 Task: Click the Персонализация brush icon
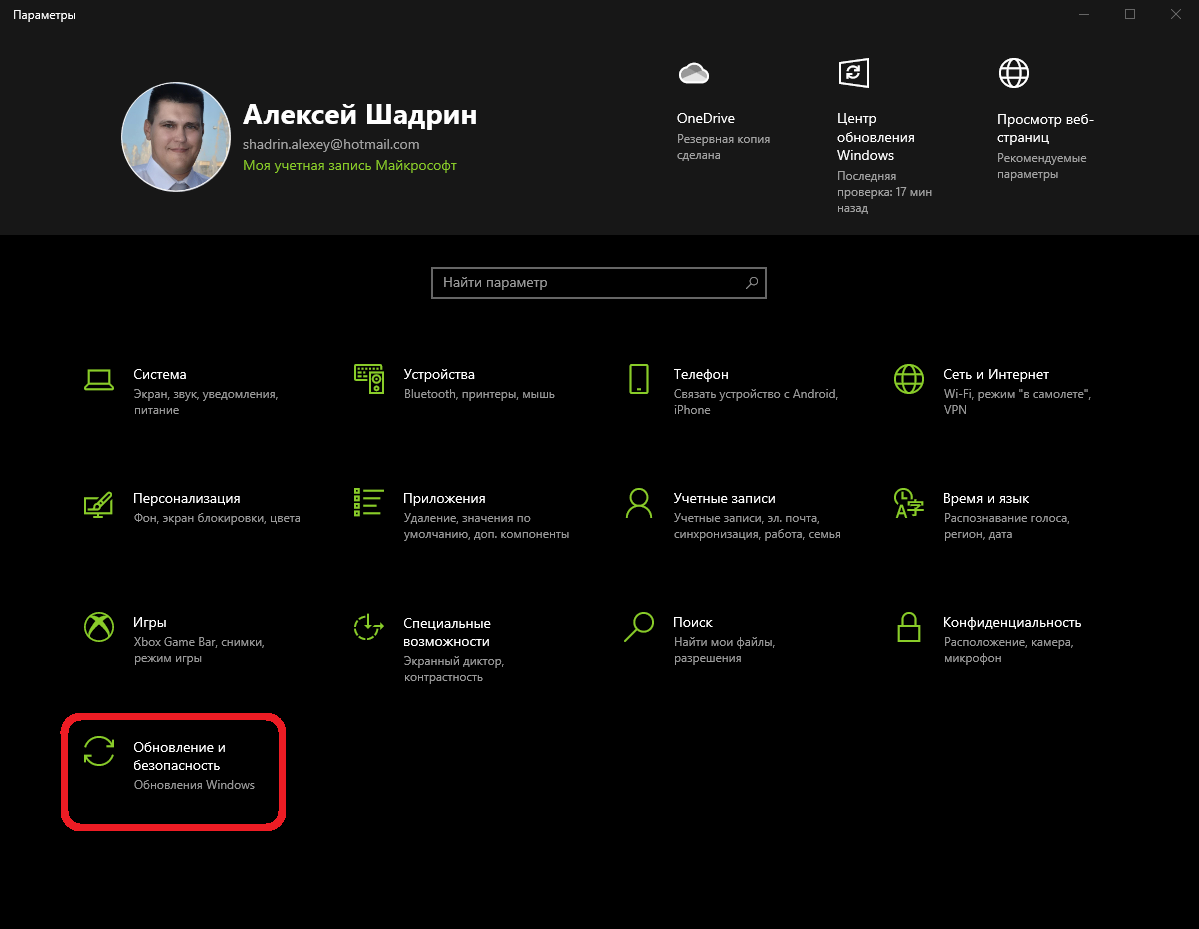[x=99, y=504]
